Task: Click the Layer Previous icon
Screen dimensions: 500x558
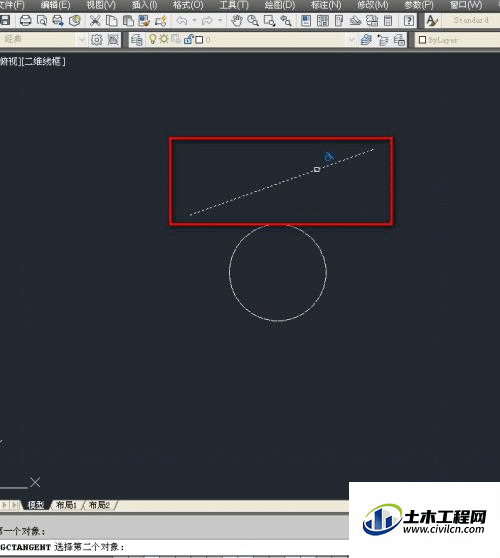Action: pos(383,40)
